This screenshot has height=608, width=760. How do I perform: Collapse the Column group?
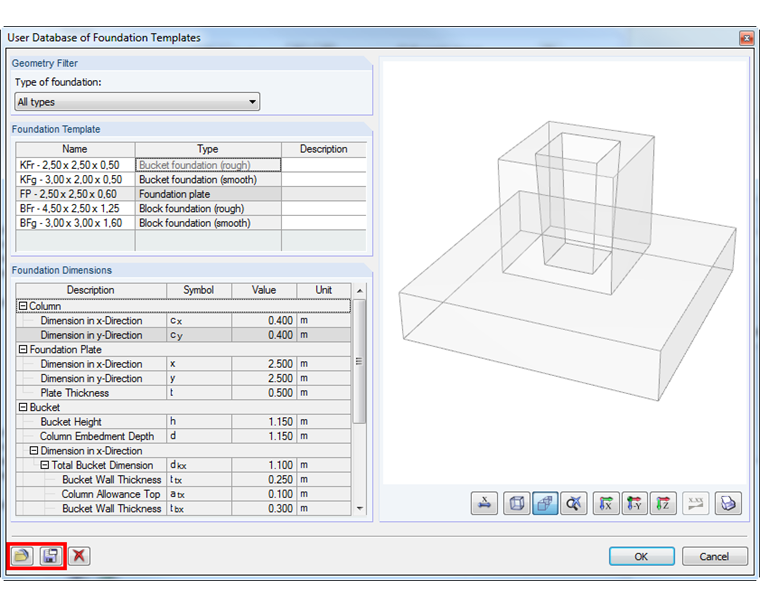pos(22,306)
